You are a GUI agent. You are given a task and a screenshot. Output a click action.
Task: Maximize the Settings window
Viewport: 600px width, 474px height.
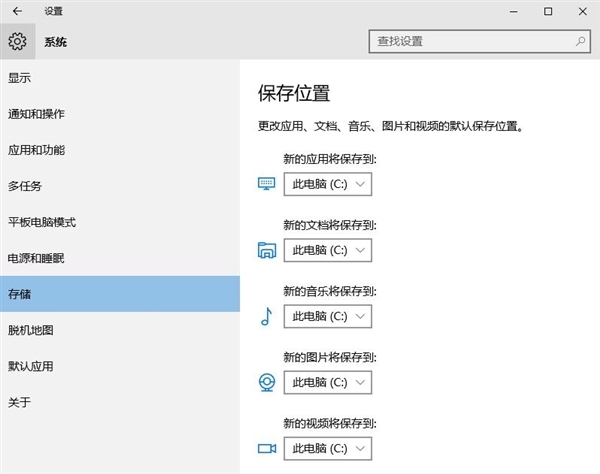[547, 12]
